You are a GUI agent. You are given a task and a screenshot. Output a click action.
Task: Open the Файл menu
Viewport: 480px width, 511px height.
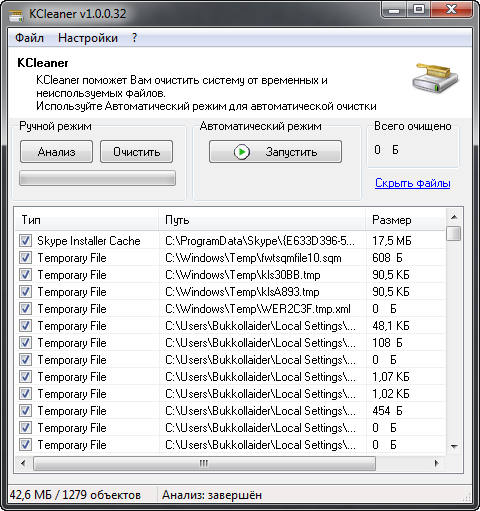tap(29, 38)
